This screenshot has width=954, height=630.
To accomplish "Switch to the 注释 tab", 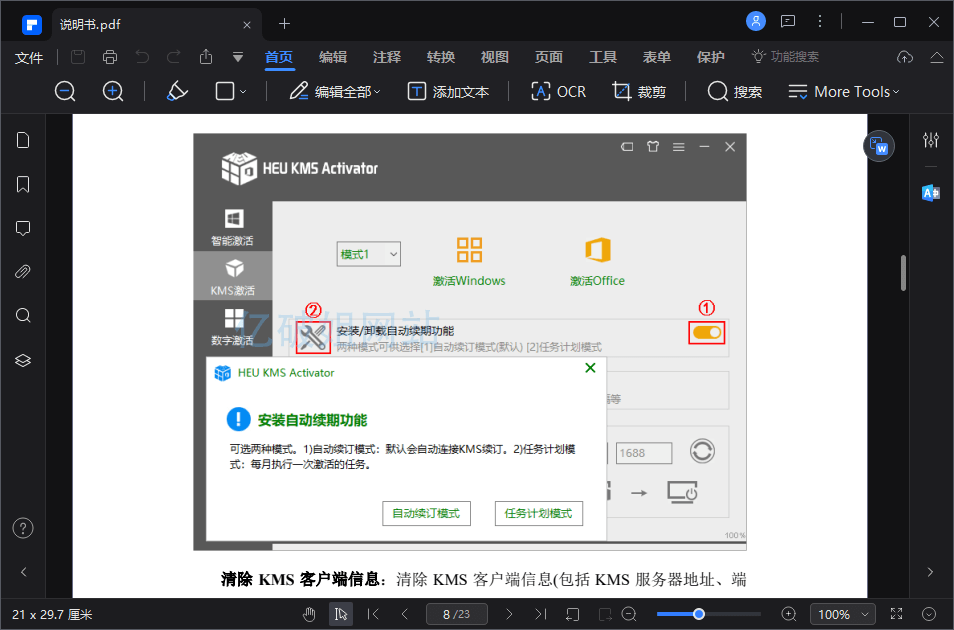I will (x=387, y=57).
